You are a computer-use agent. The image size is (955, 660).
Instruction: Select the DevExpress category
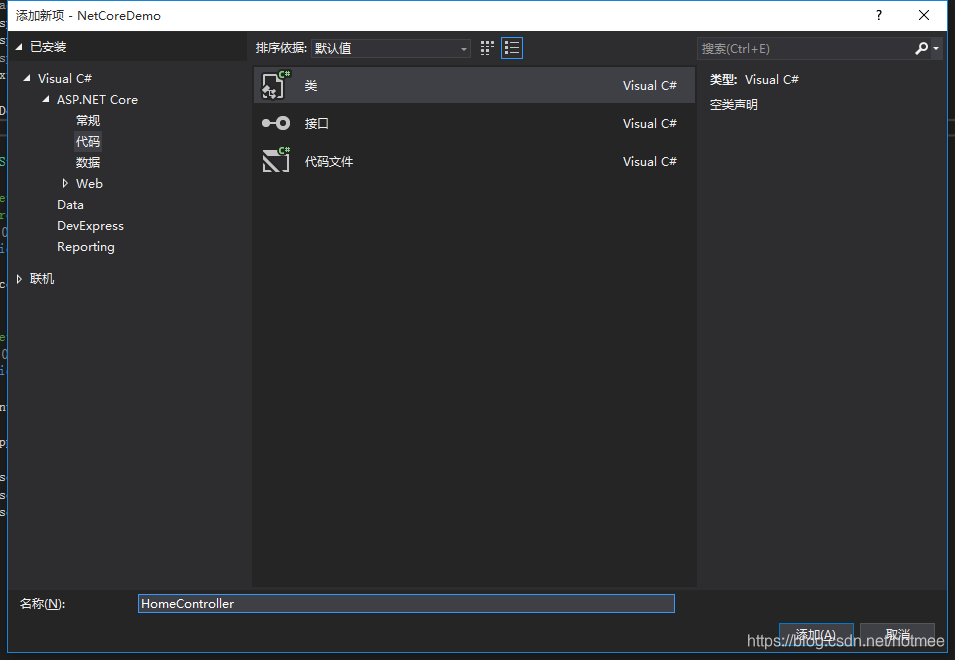(x=90, y=225)
